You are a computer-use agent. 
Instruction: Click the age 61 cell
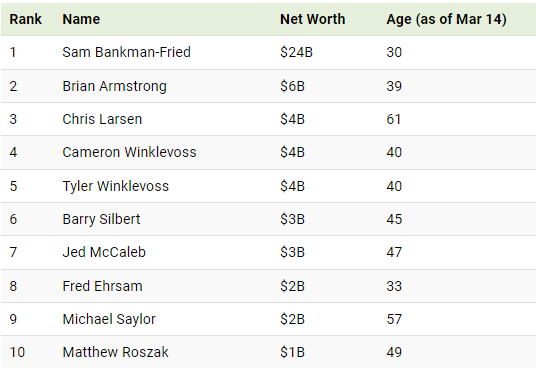(393, 119)
